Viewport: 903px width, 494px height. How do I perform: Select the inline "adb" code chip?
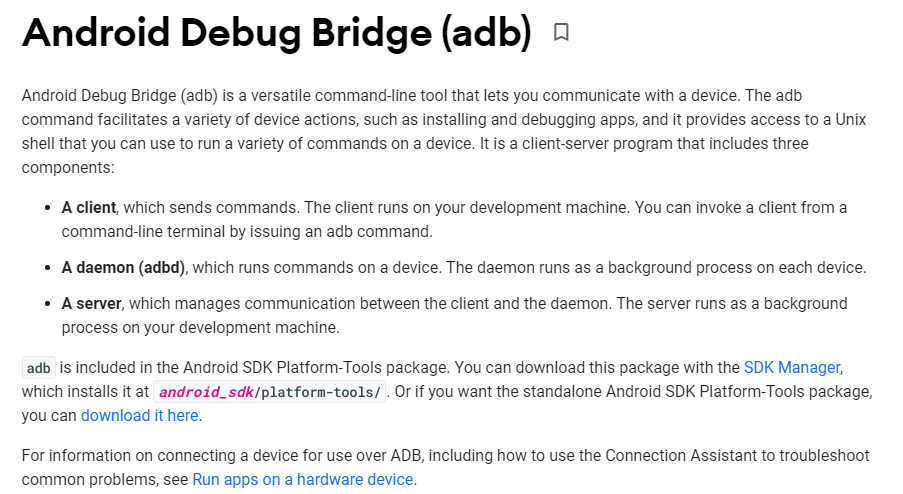pos(39,367)
